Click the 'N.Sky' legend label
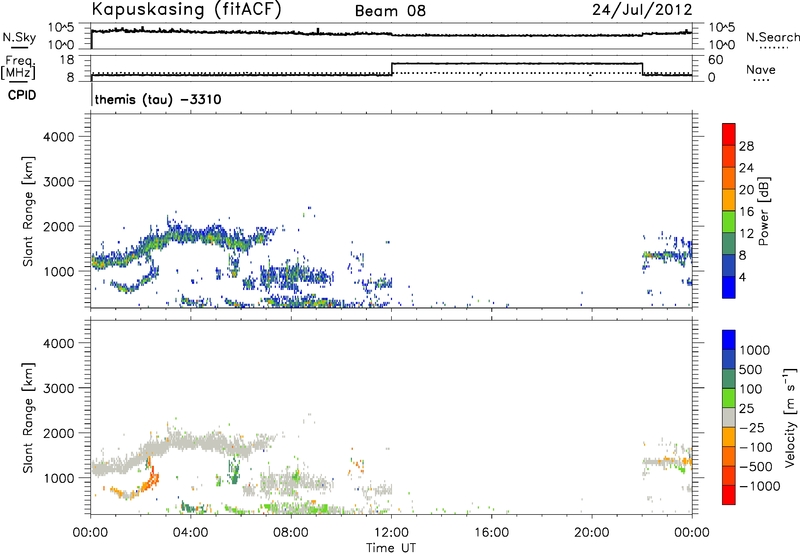 click(x=19, y=37)
